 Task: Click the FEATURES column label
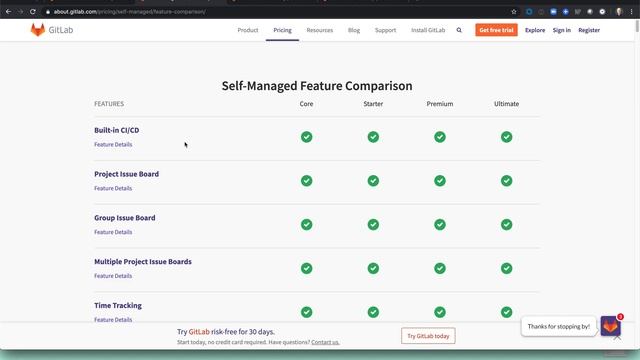coord(109,104)
